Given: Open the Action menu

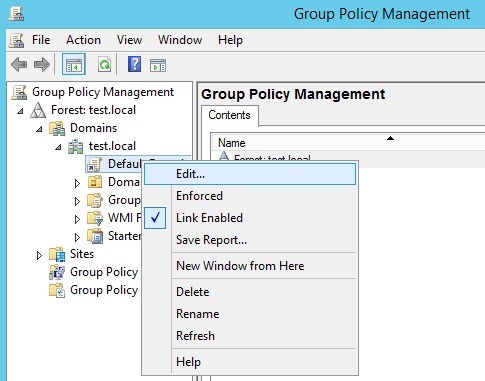Looking at the screenshot, I should click(83, 40).
